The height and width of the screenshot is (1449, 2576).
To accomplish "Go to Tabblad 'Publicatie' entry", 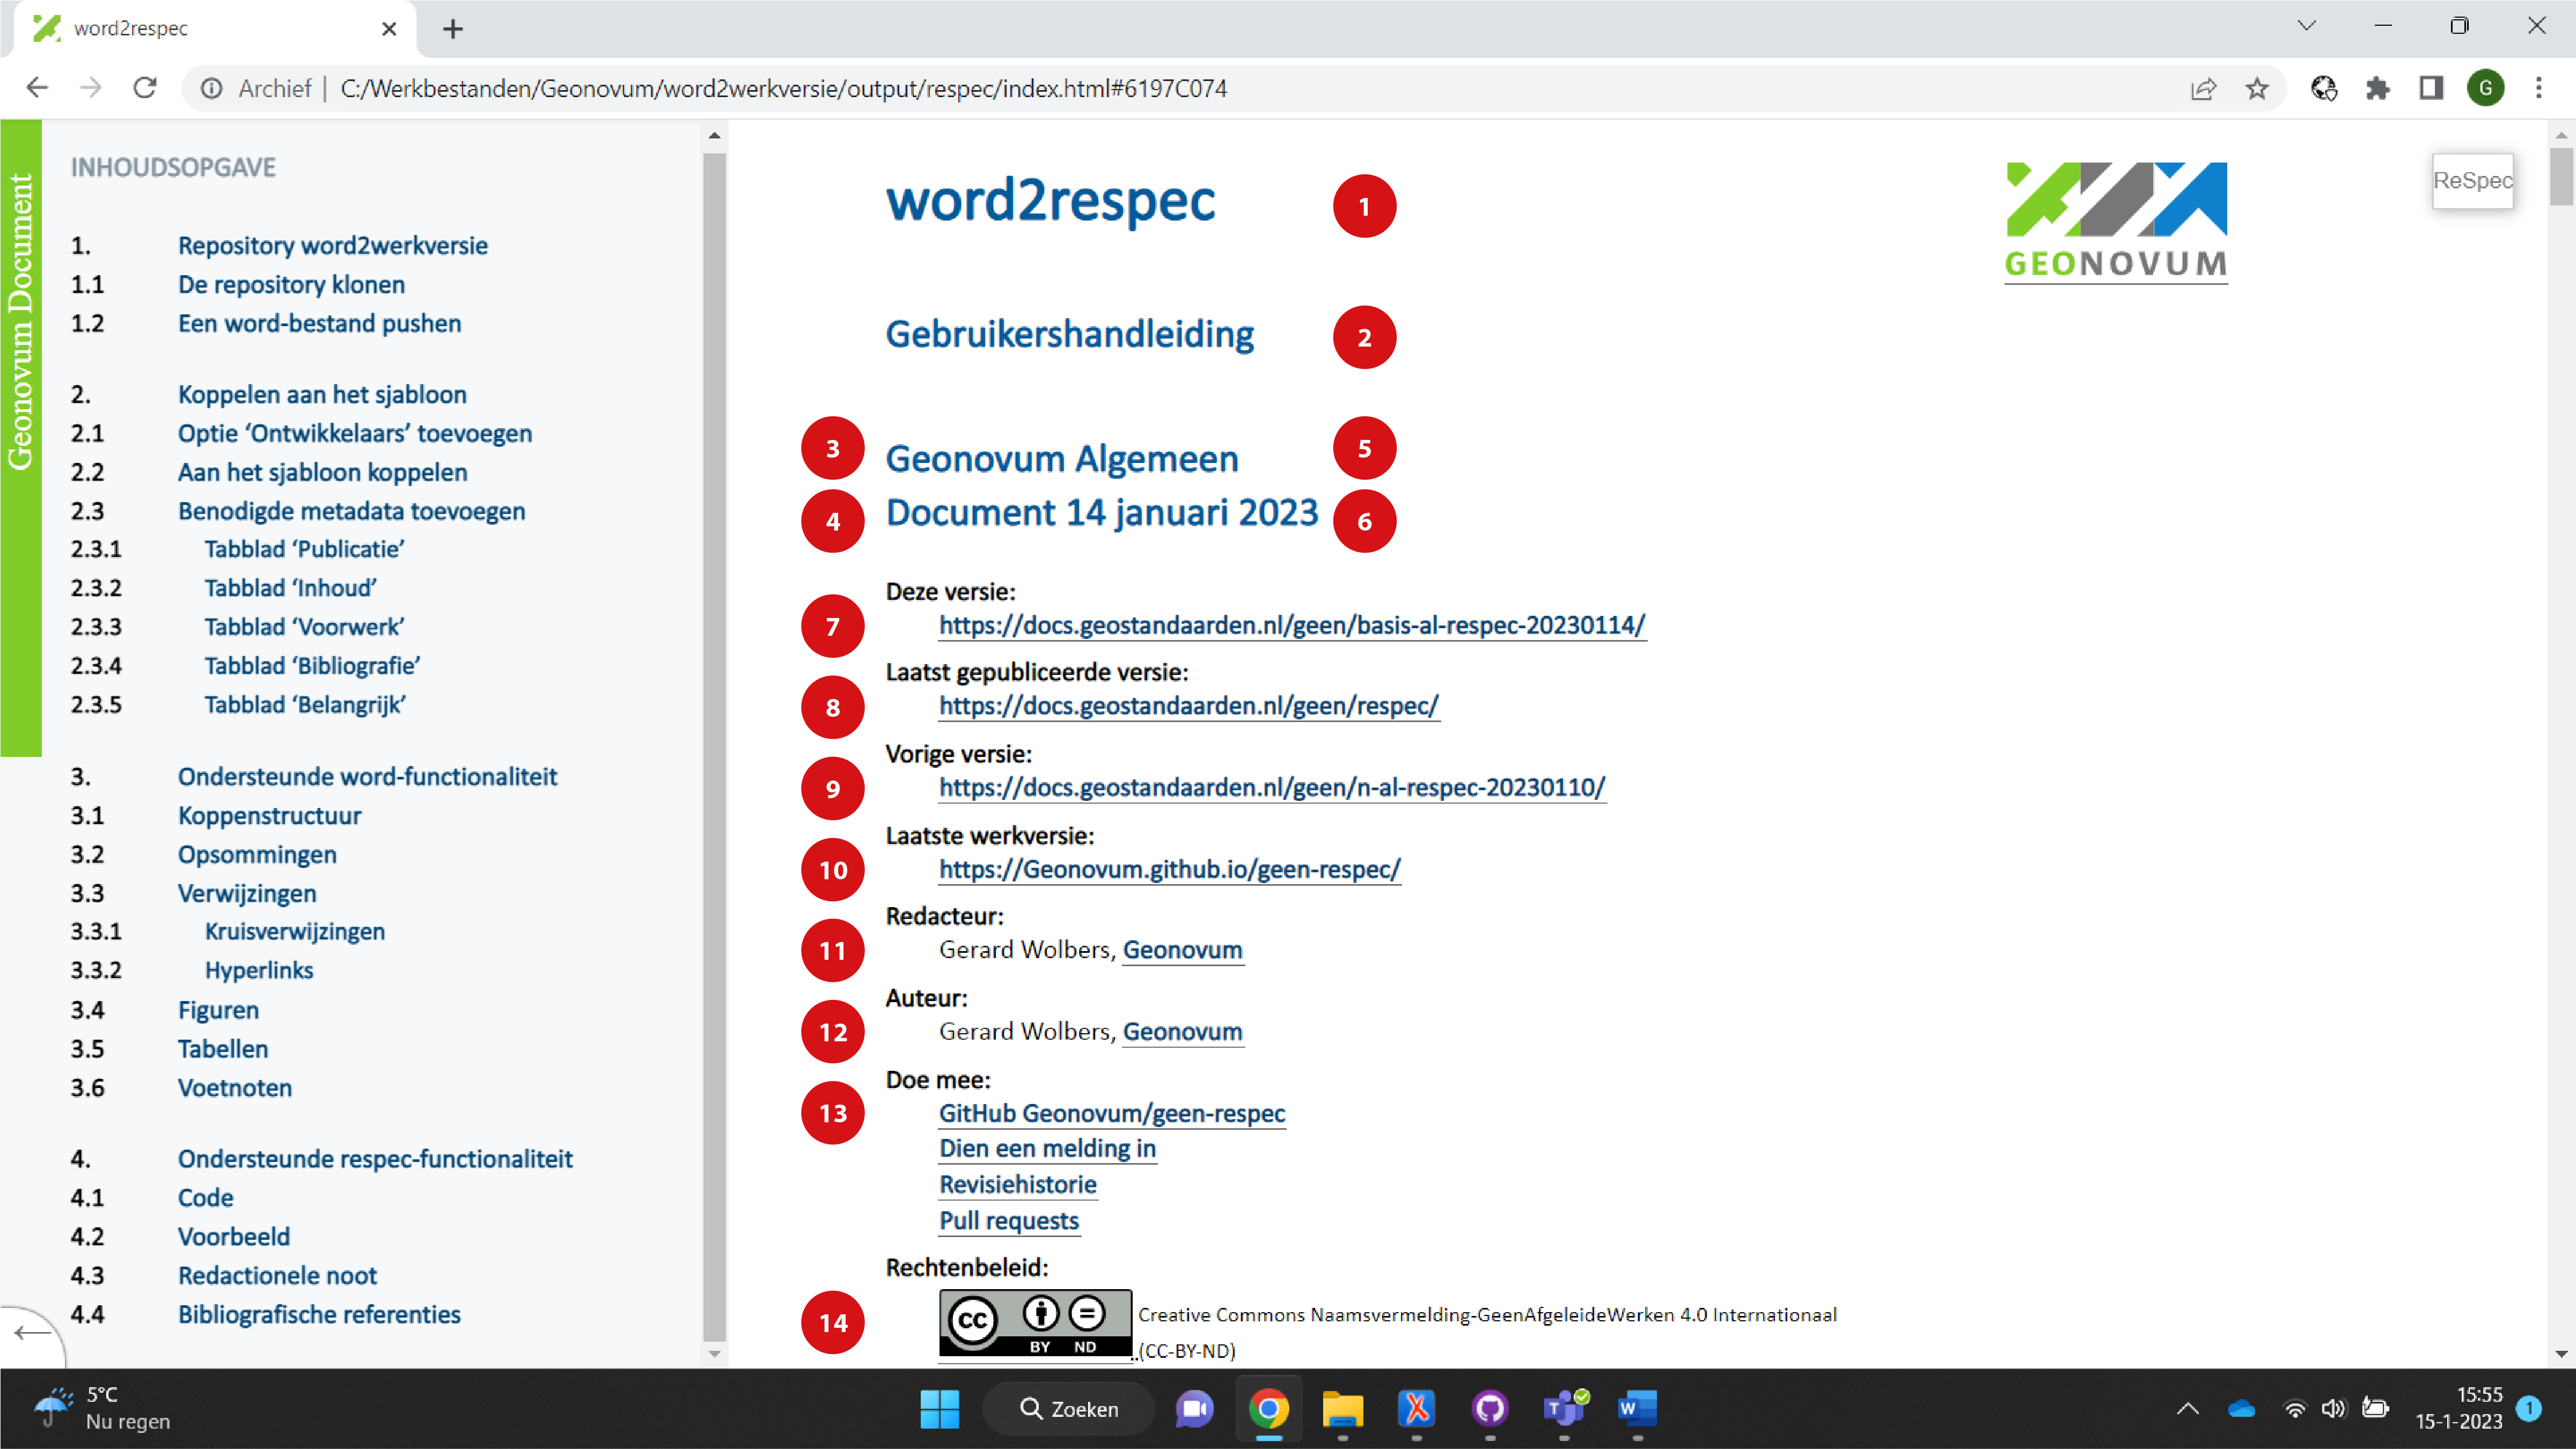I will [304, 549].
